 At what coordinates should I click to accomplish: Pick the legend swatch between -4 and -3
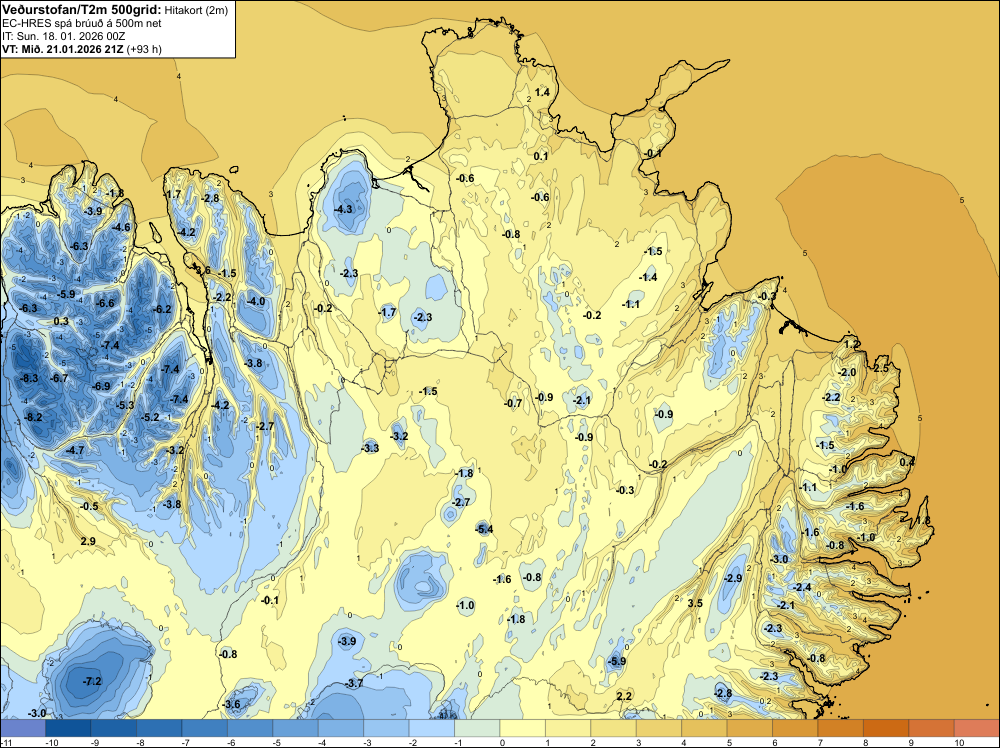coord(341,728)
